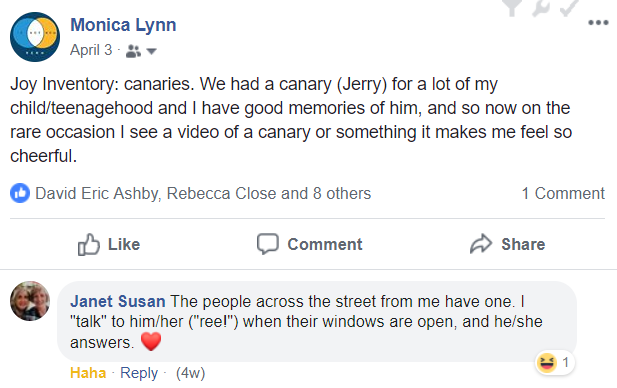Open the laughing emoji reaction count
The image size is (617, 388).
554,362
